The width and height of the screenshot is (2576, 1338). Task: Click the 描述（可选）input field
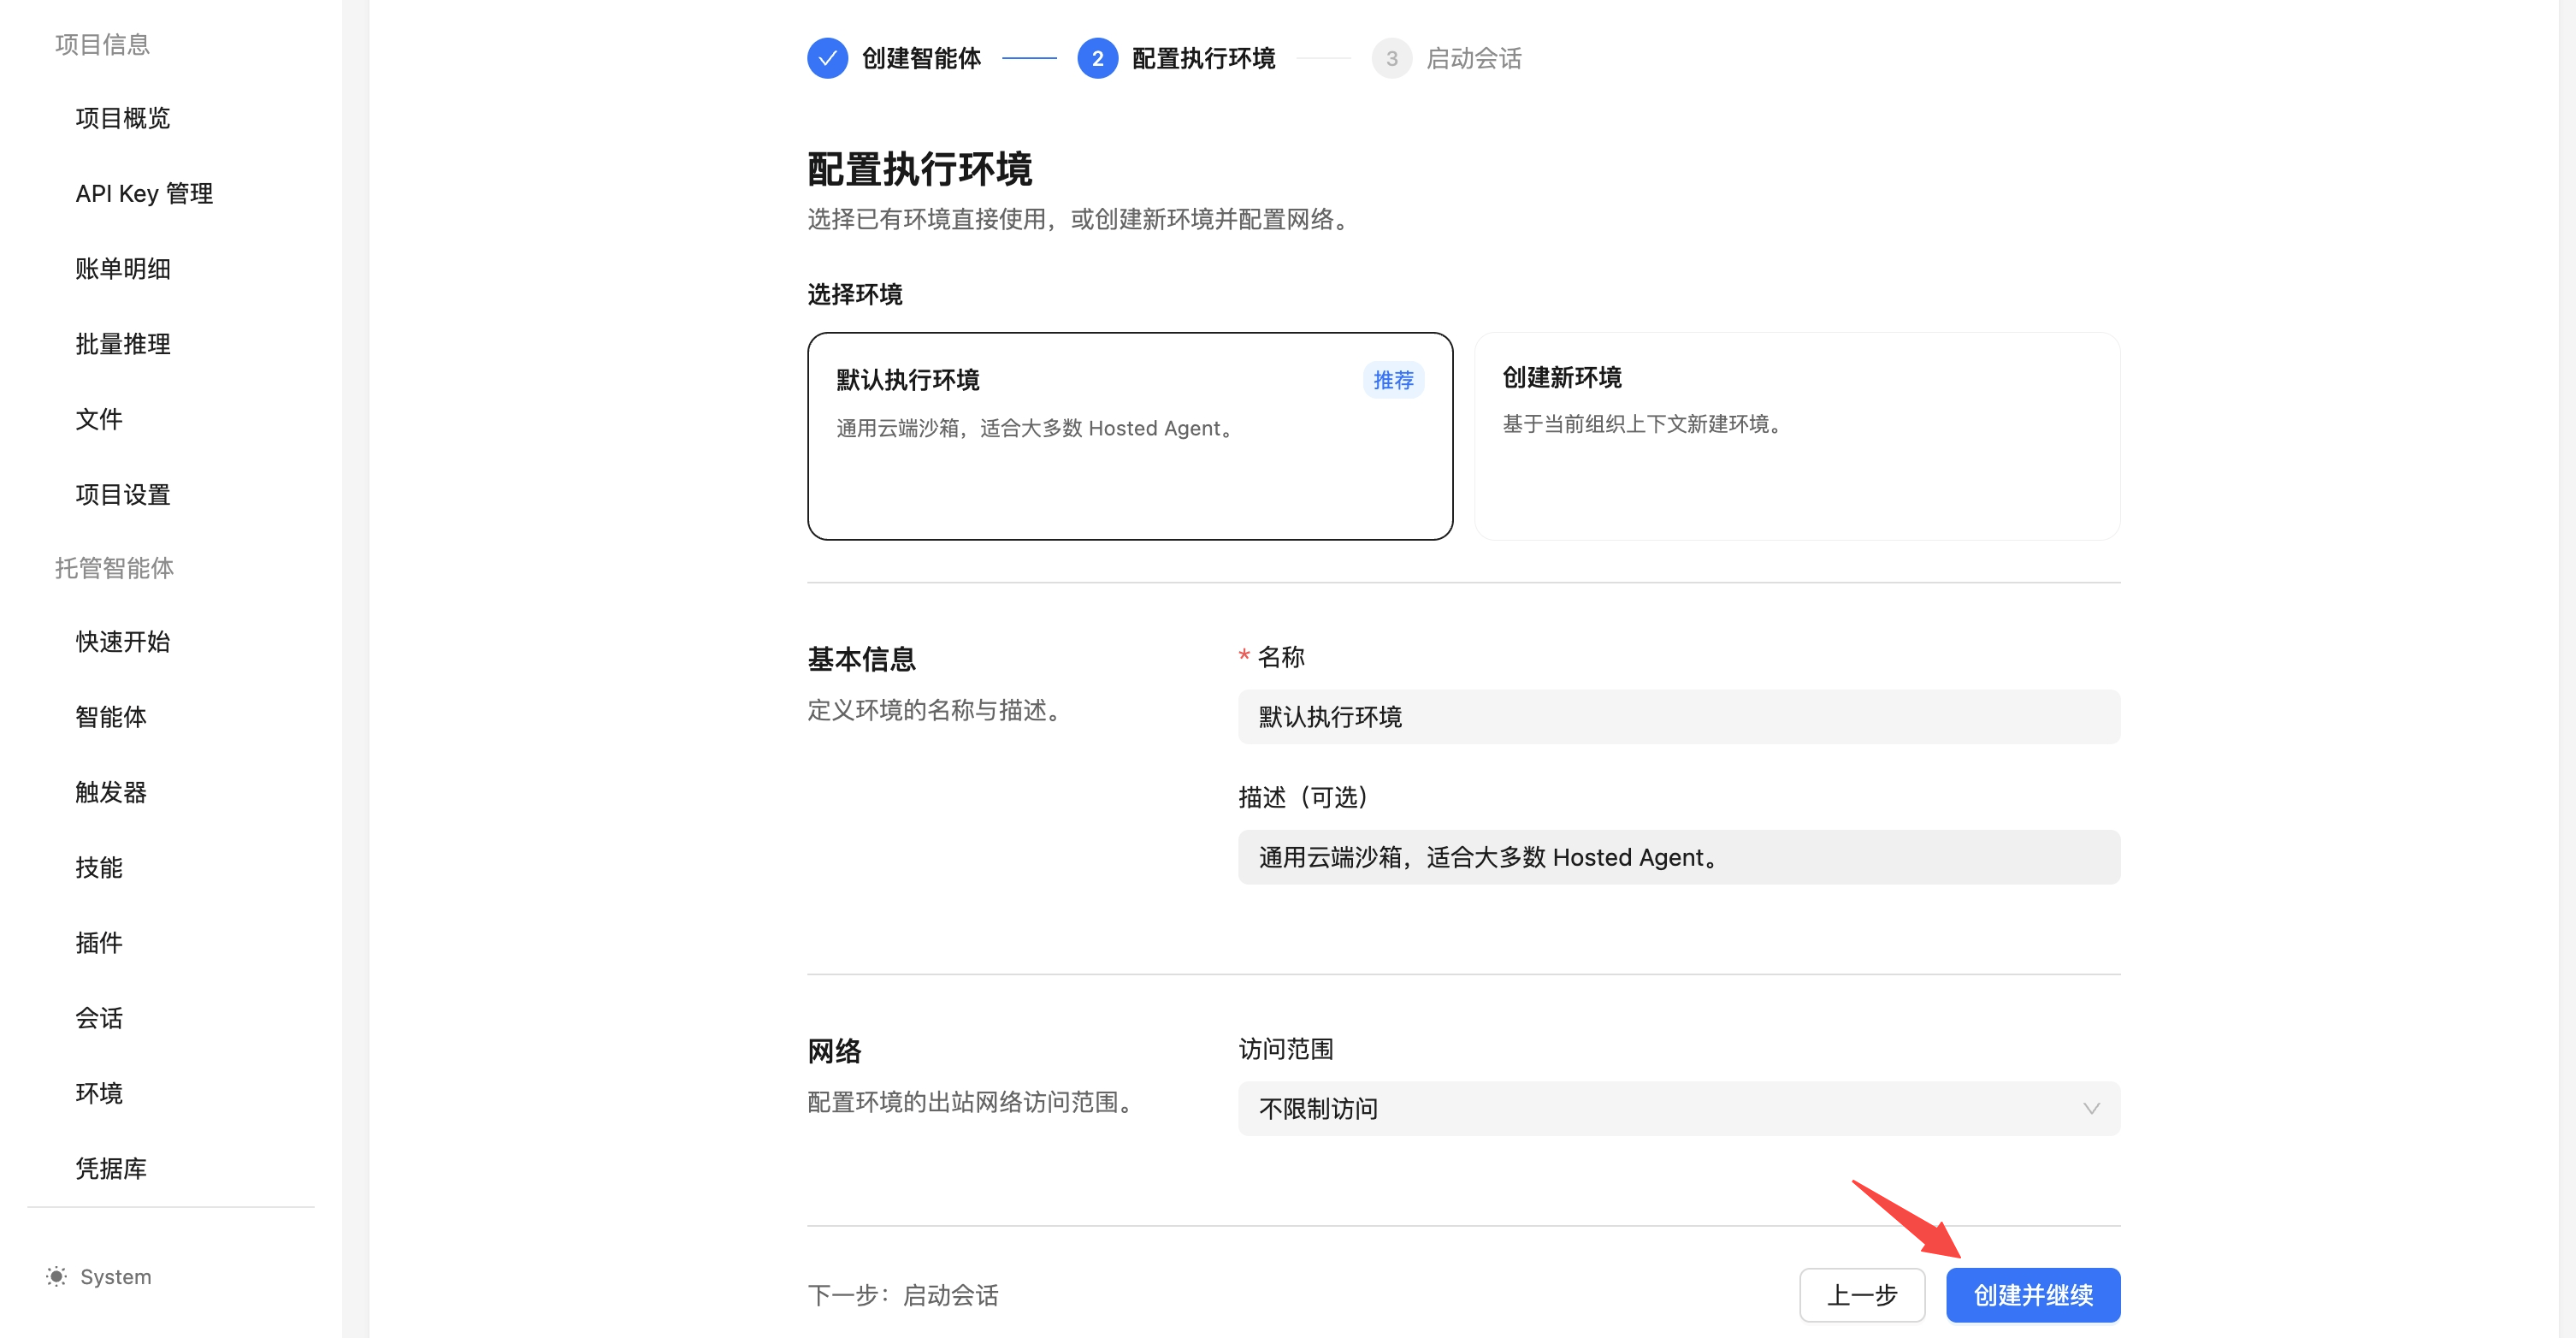point(1678,857)
